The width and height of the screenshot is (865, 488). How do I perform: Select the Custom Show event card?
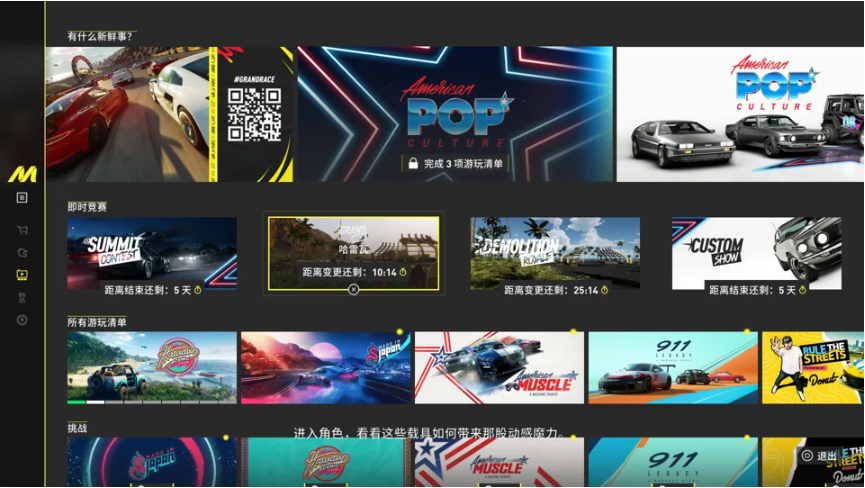[757, 254]
